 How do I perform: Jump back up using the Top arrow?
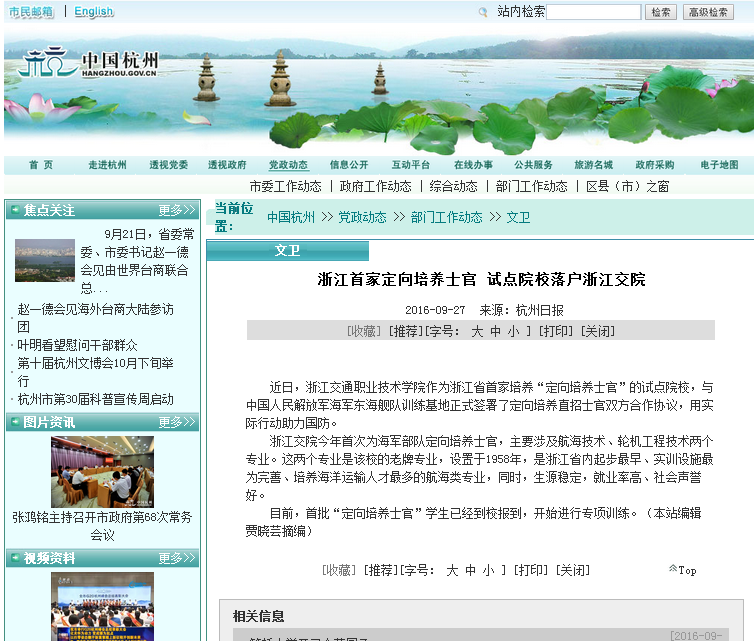682,570
